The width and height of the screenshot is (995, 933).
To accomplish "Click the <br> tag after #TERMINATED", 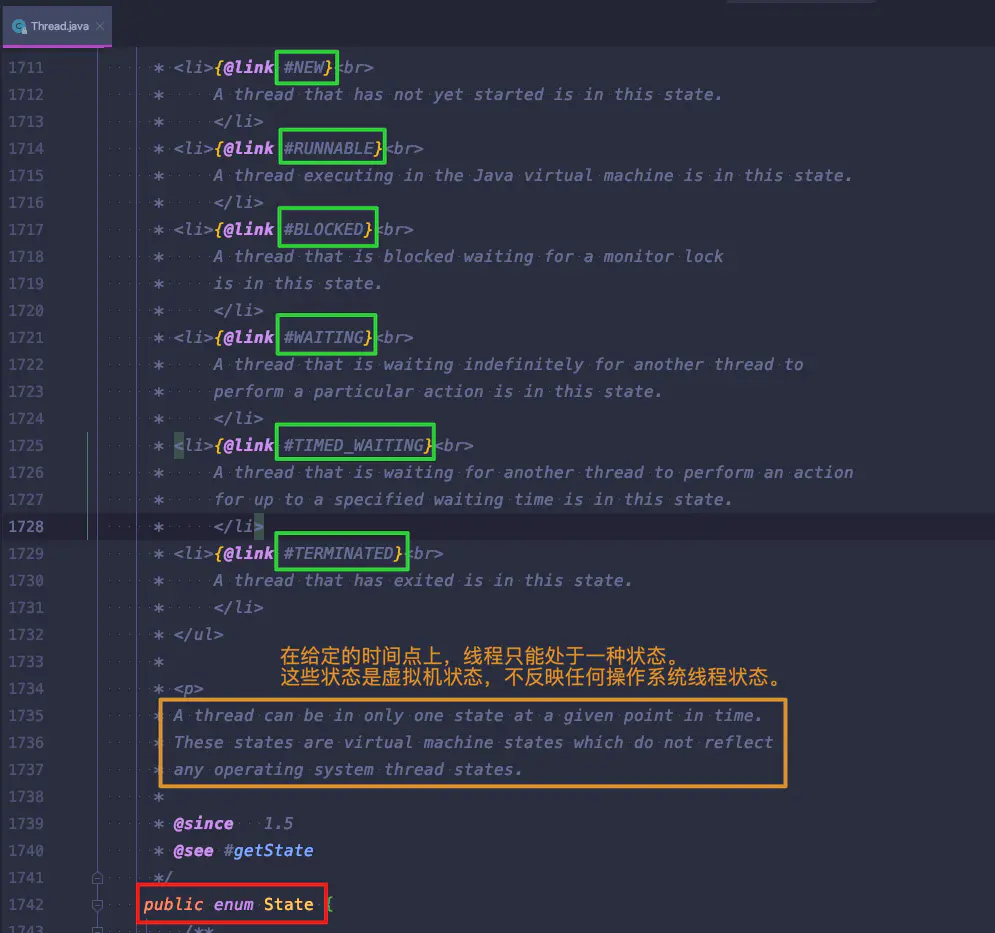I will [x=424, y=553].
